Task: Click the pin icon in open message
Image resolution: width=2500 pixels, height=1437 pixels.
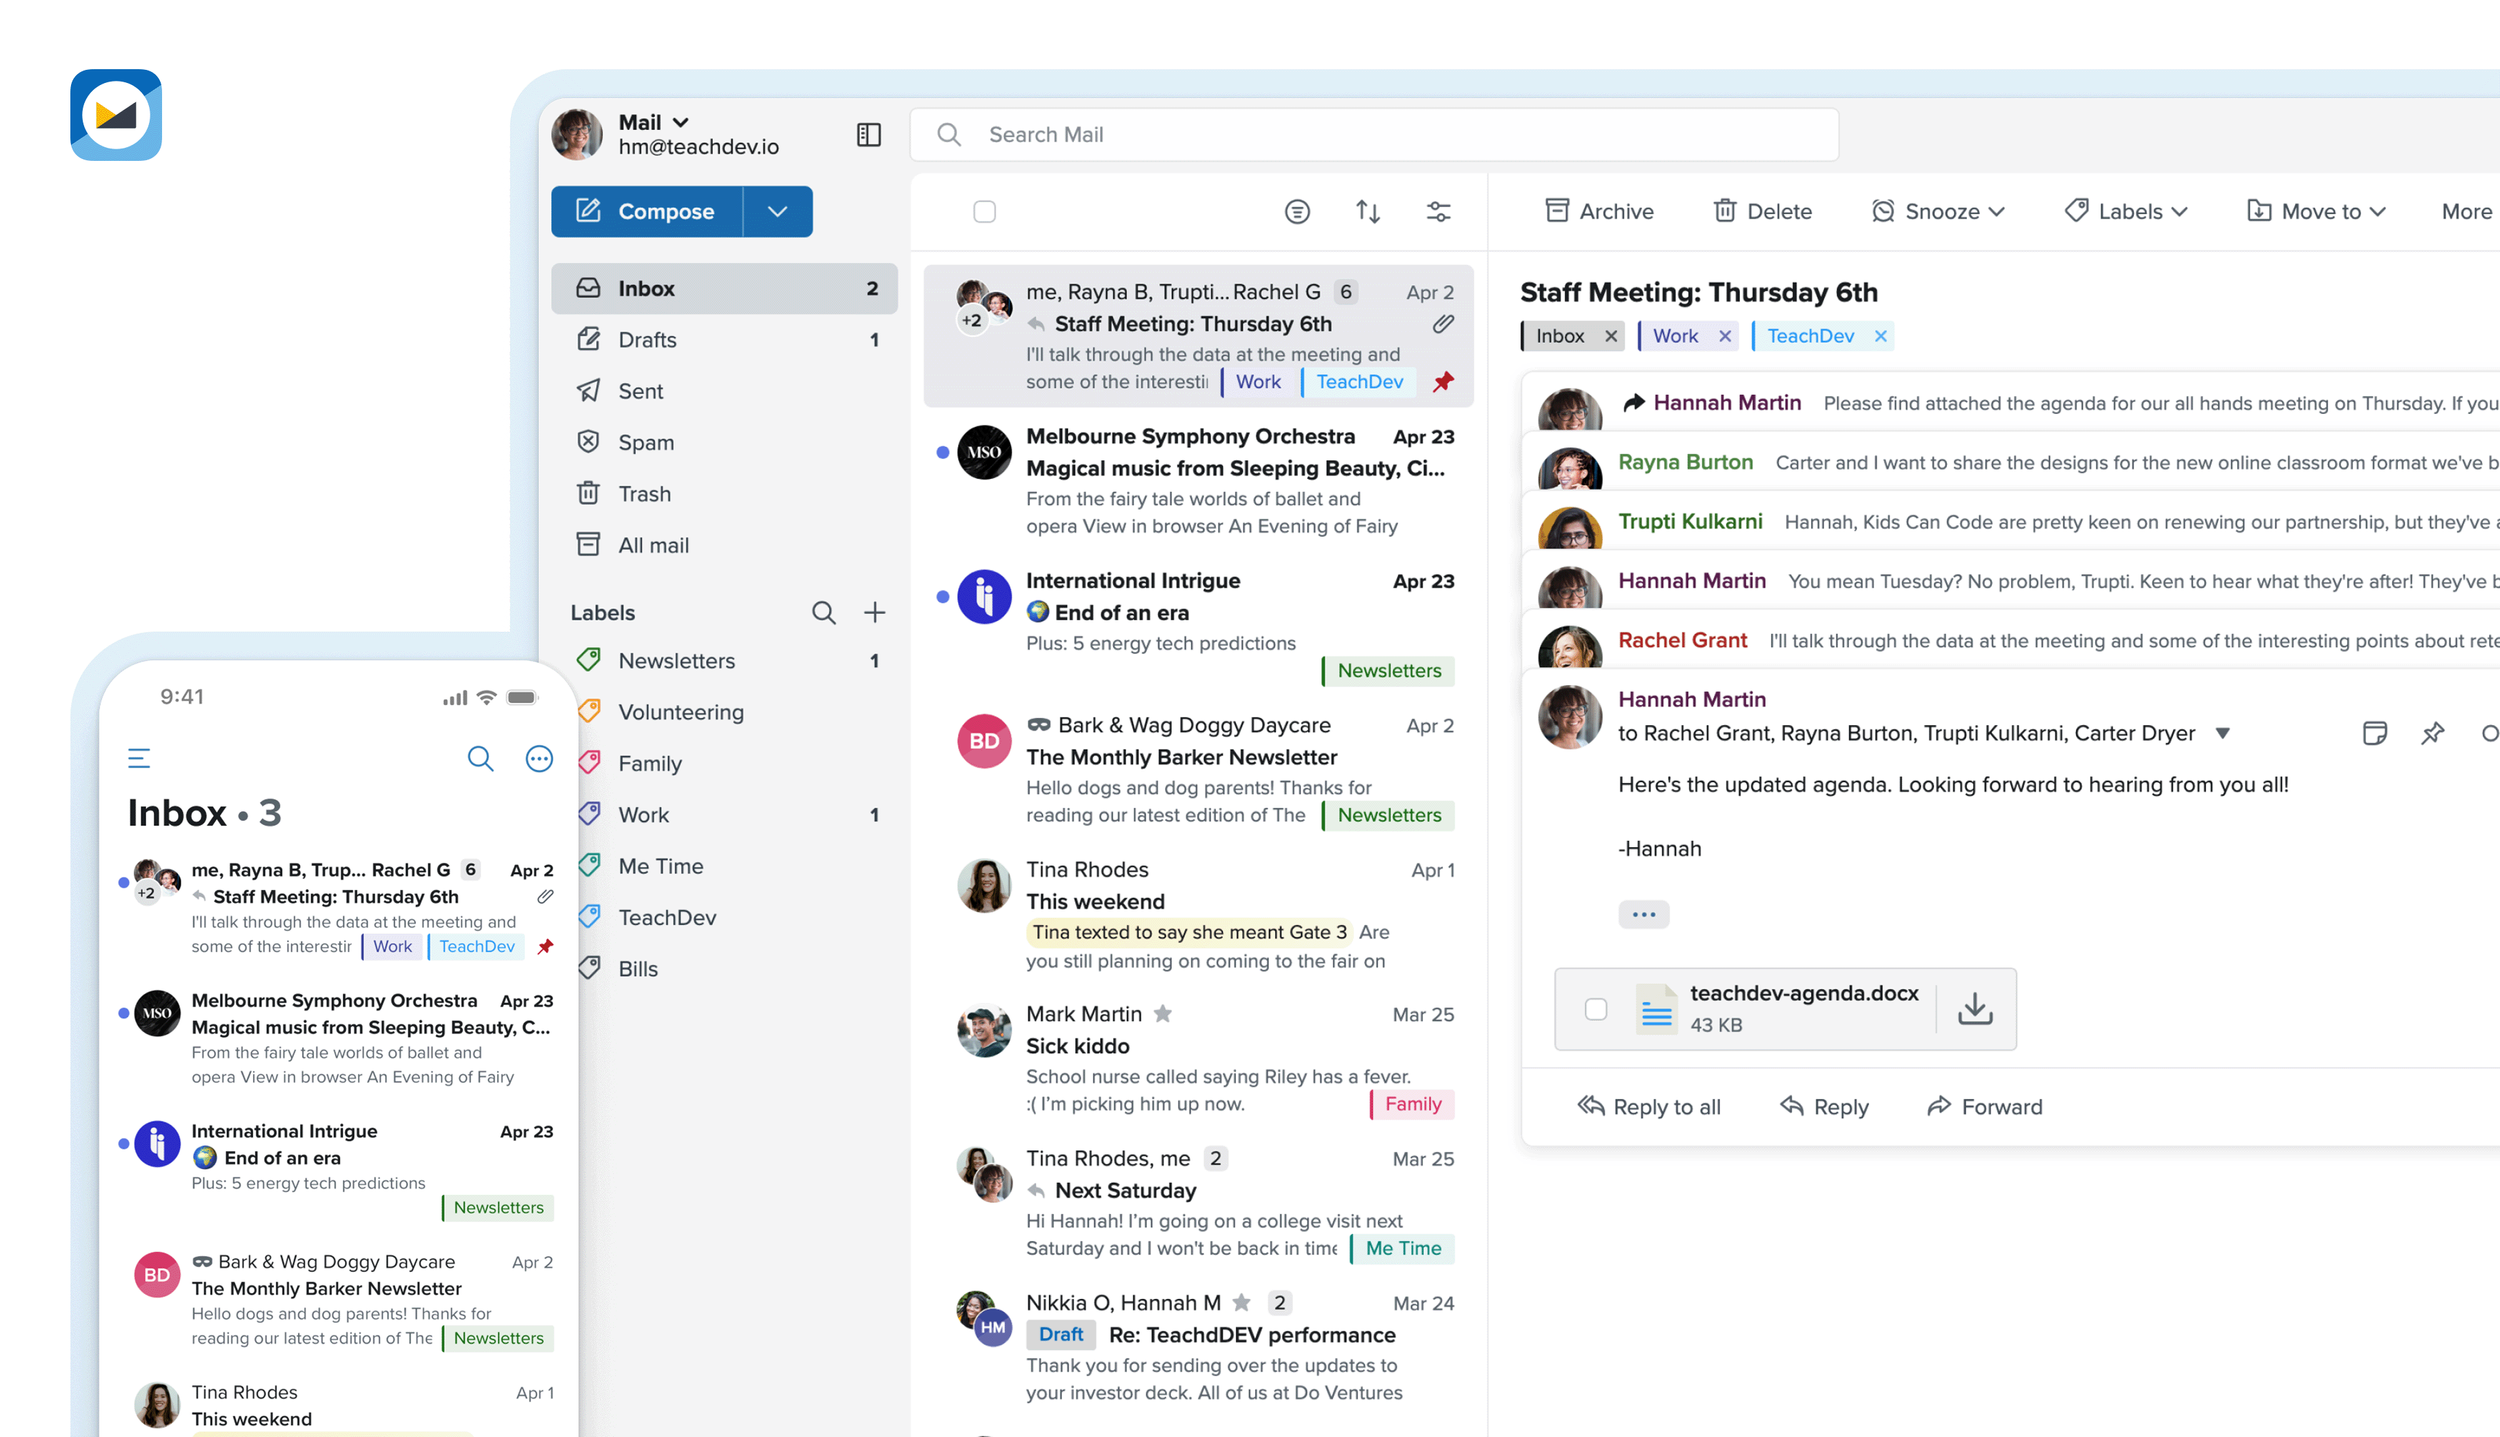Action: pos(2432,733)
